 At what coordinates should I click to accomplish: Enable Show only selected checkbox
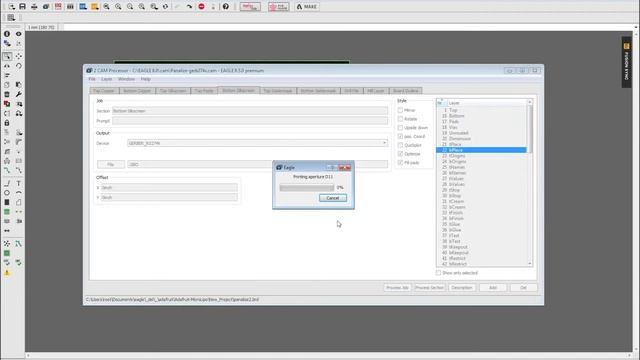point(438,273)
